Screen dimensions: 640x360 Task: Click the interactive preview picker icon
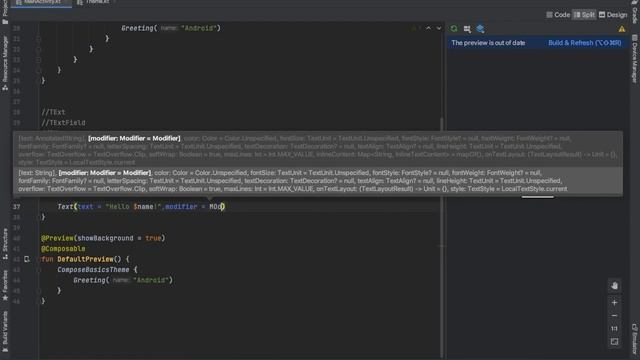tap(467, 29)
